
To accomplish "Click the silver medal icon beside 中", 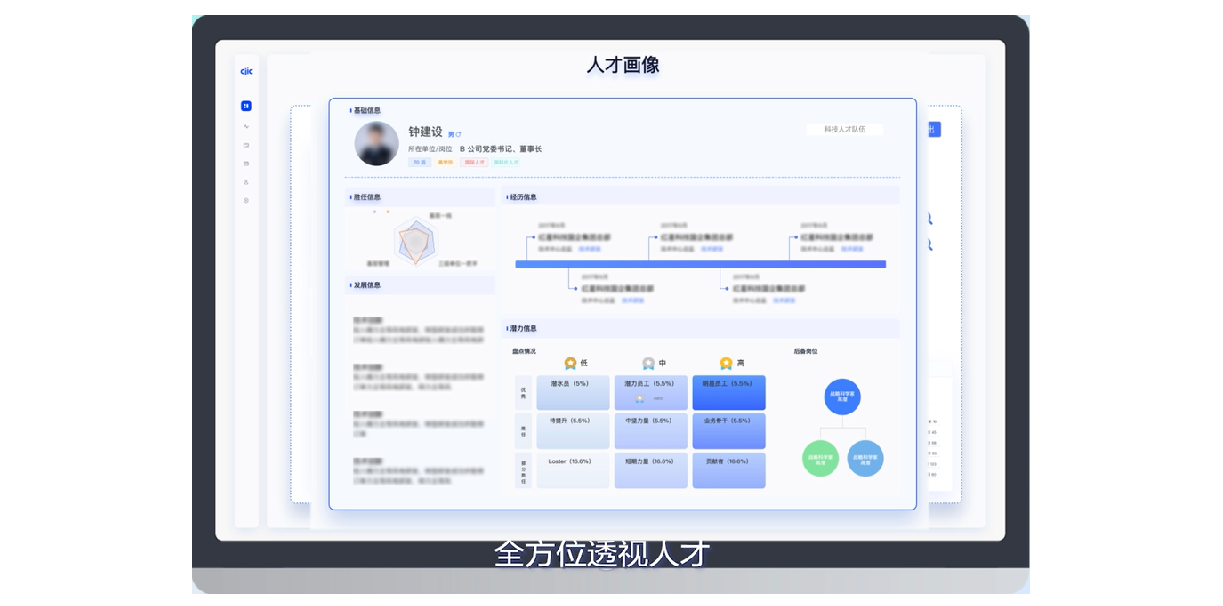I will coord(648,363).
